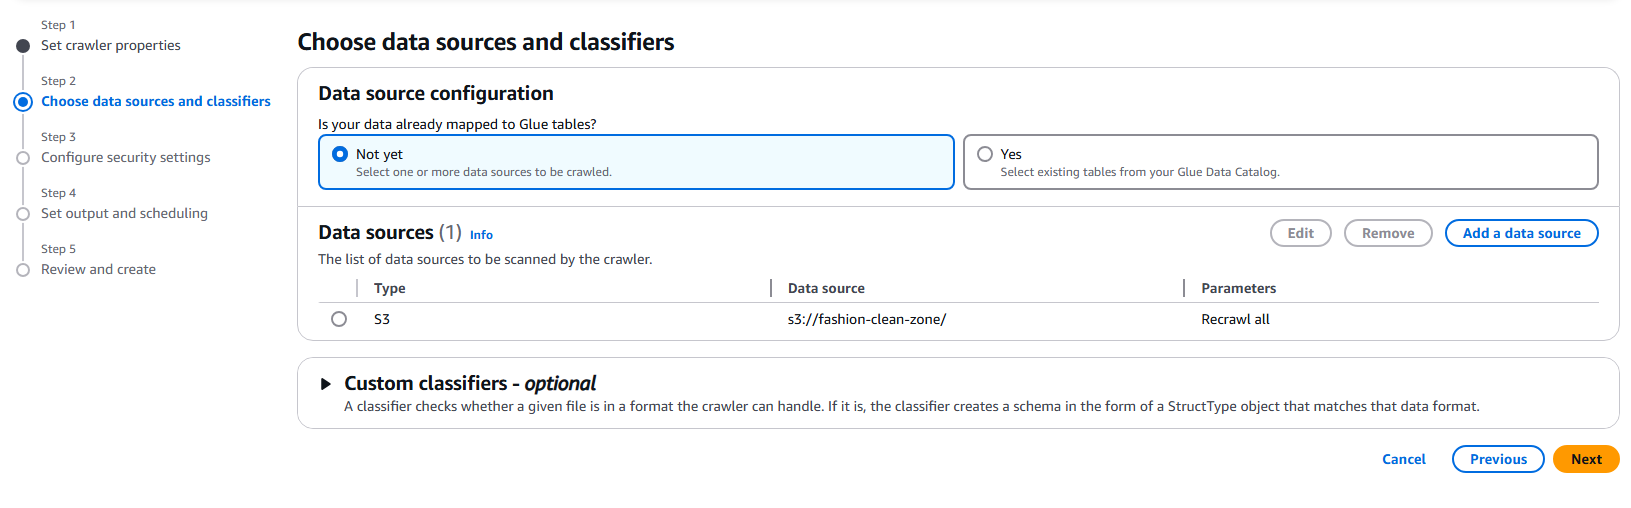Click the Step 4 circle indicator
The width and height of the screenshot is (1631, 508).
tap(23, 214)
